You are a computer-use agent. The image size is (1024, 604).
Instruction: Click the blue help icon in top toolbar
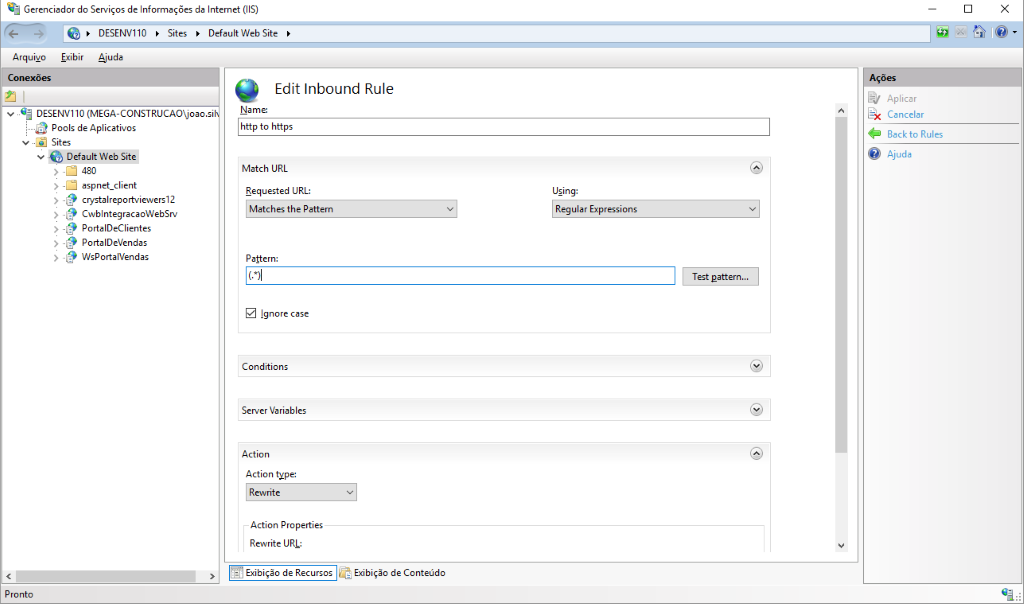click(x=999, y=33)
